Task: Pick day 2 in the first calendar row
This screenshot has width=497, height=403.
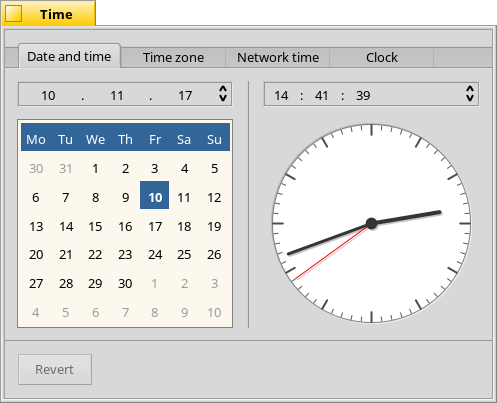Action: 125,169
